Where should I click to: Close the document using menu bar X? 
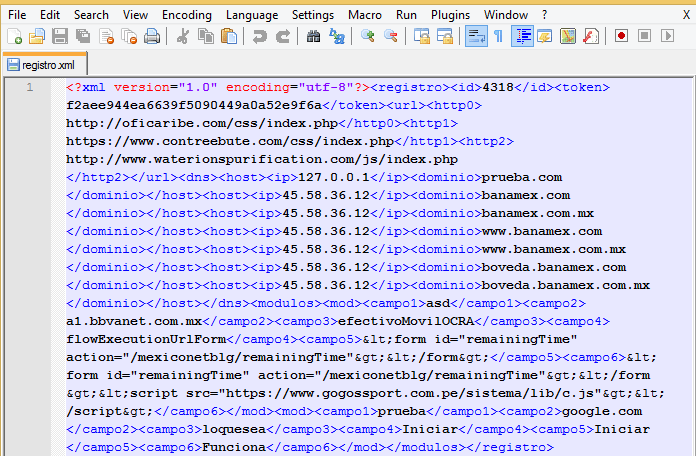686,15
